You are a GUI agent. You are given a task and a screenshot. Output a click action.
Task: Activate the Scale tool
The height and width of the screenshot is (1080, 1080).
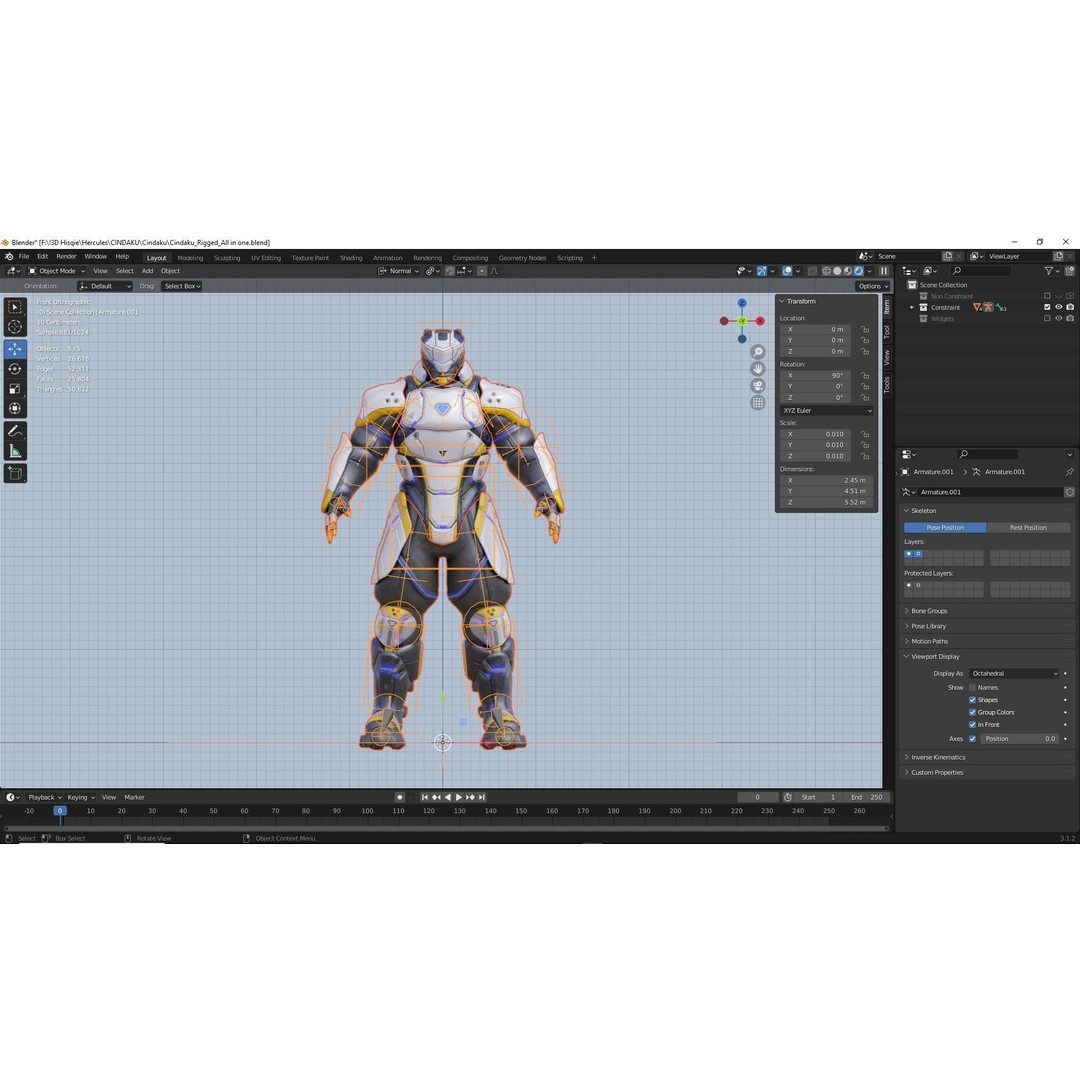click(15, 389)
